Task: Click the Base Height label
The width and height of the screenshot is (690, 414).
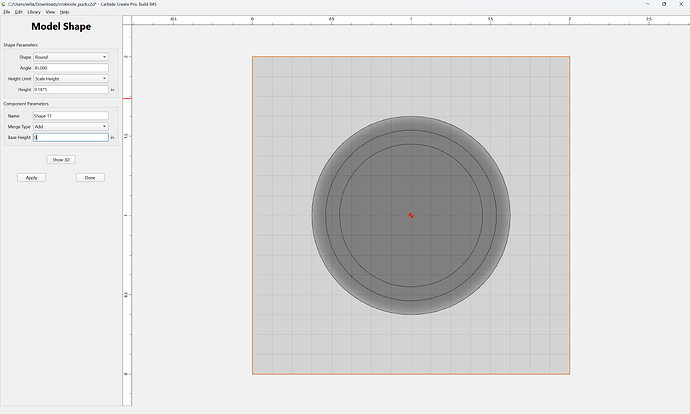Action: click(19, 138)
